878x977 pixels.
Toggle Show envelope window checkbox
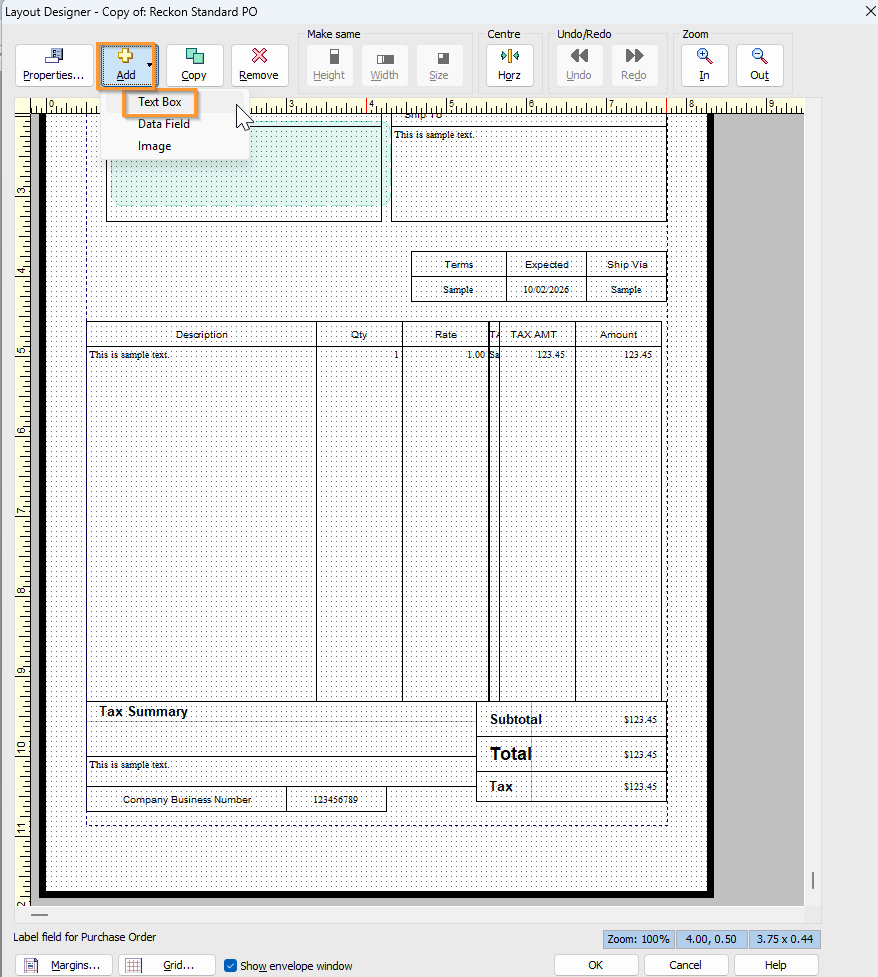tap(231, 965)
